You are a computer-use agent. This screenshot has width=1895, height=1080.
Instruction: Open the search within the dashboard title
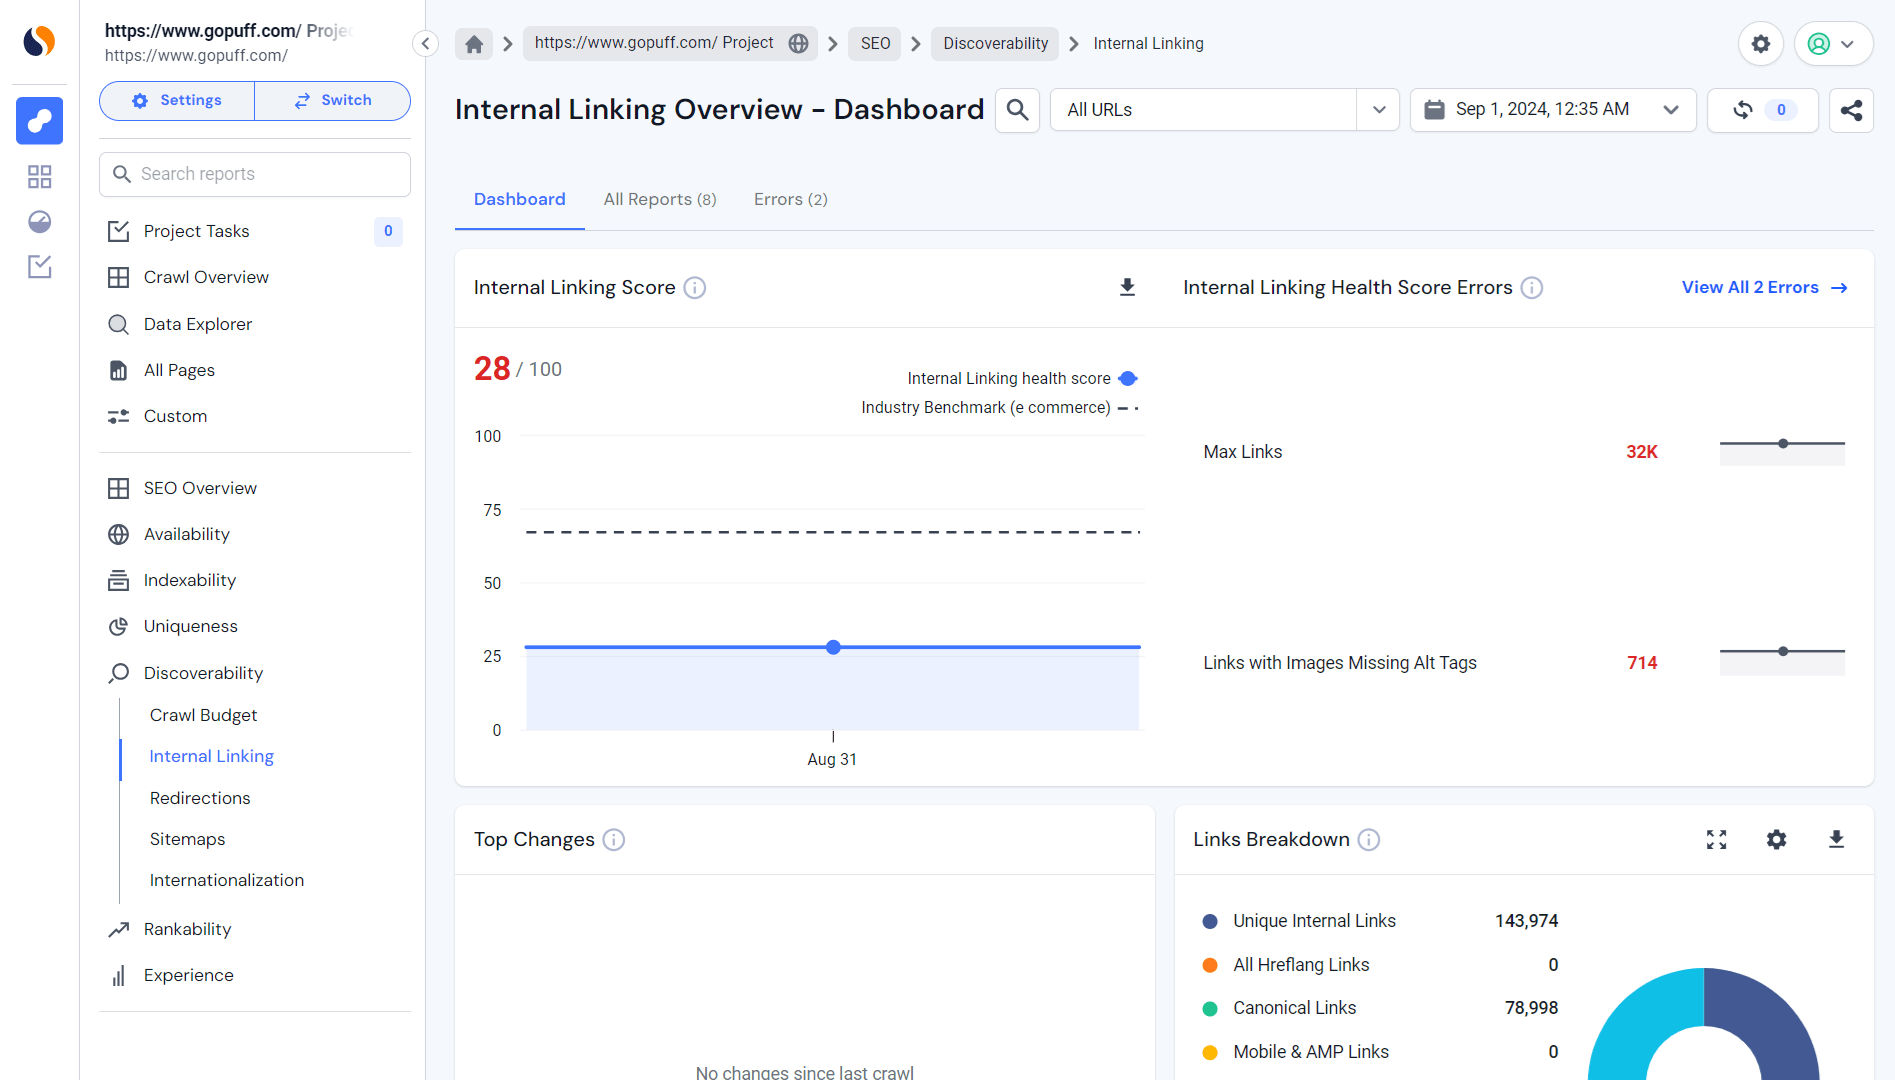(1017, 110)
